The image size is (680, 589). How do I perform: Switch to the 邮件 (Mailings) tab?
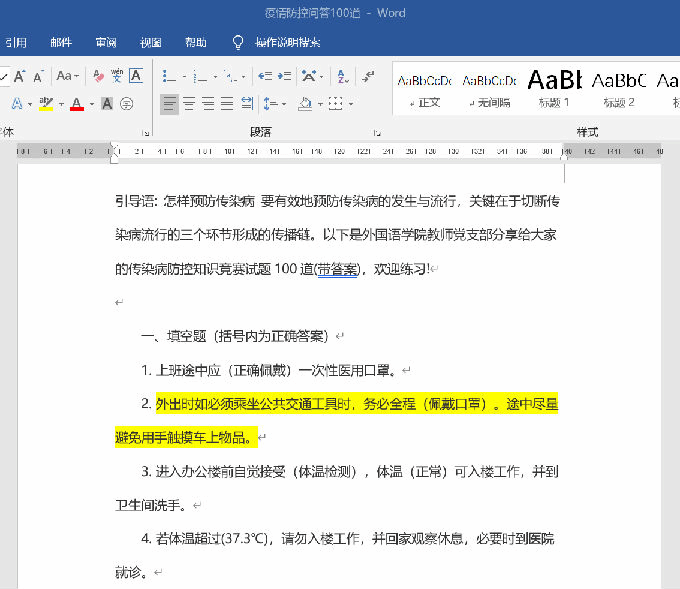[x=61, y=42]
